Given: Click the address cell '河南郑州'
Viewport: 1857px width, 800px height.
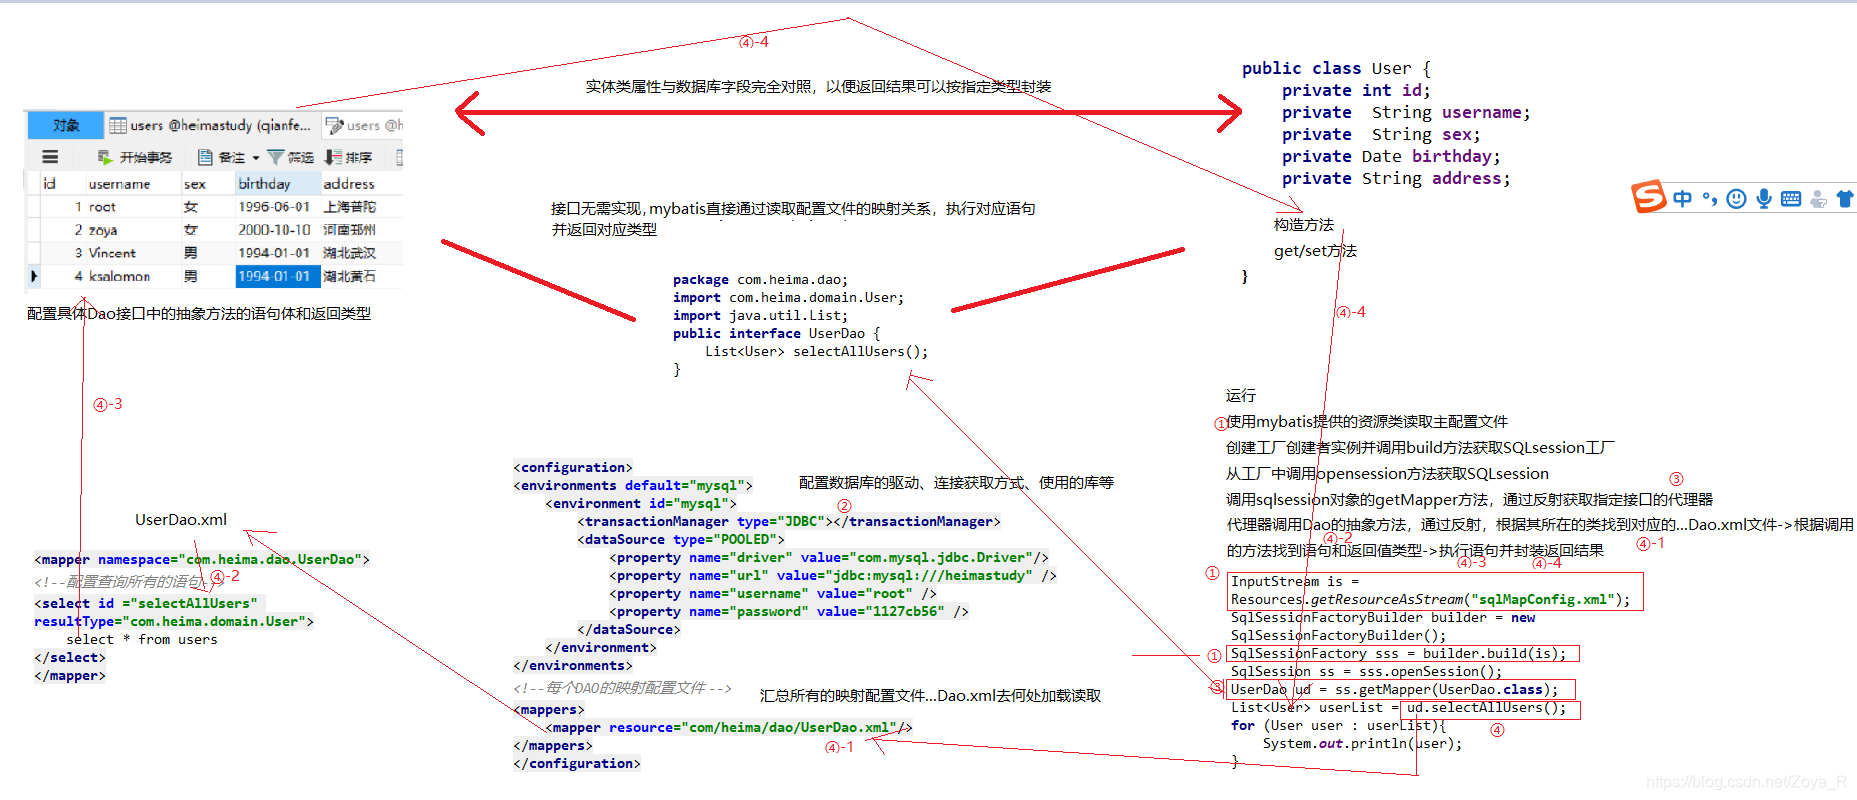Looking at the screenshot, I should click(x=361, y=230).
